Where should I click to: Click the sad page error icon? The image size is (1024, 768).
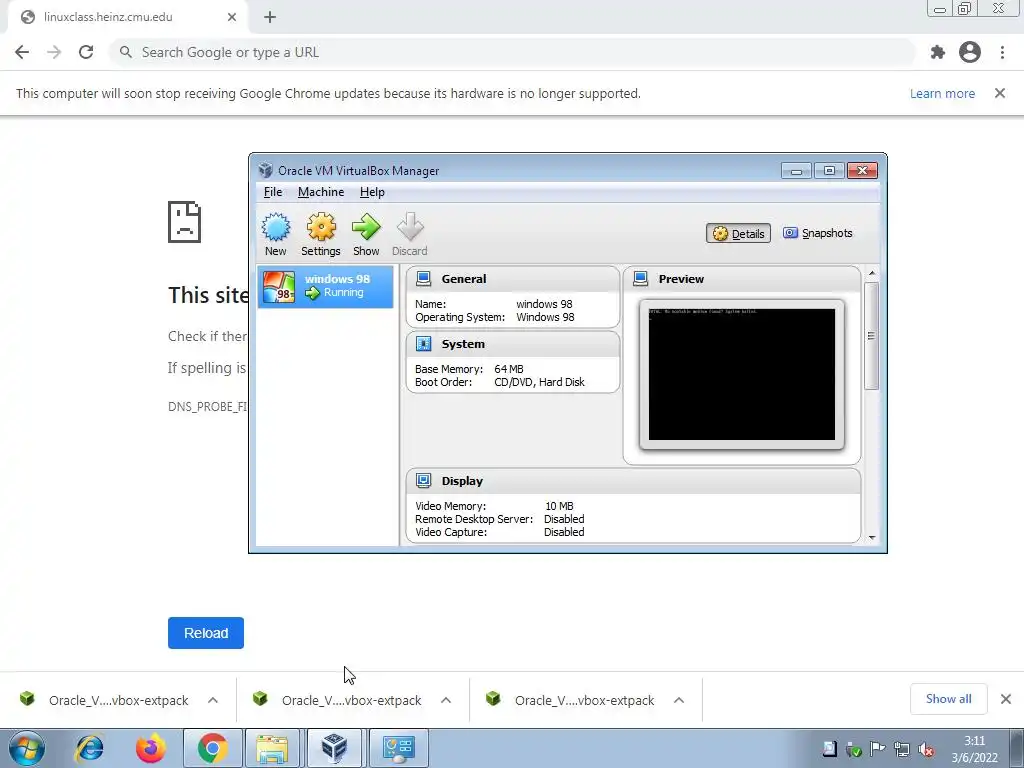pyautogui.click(x=185, y=222)
